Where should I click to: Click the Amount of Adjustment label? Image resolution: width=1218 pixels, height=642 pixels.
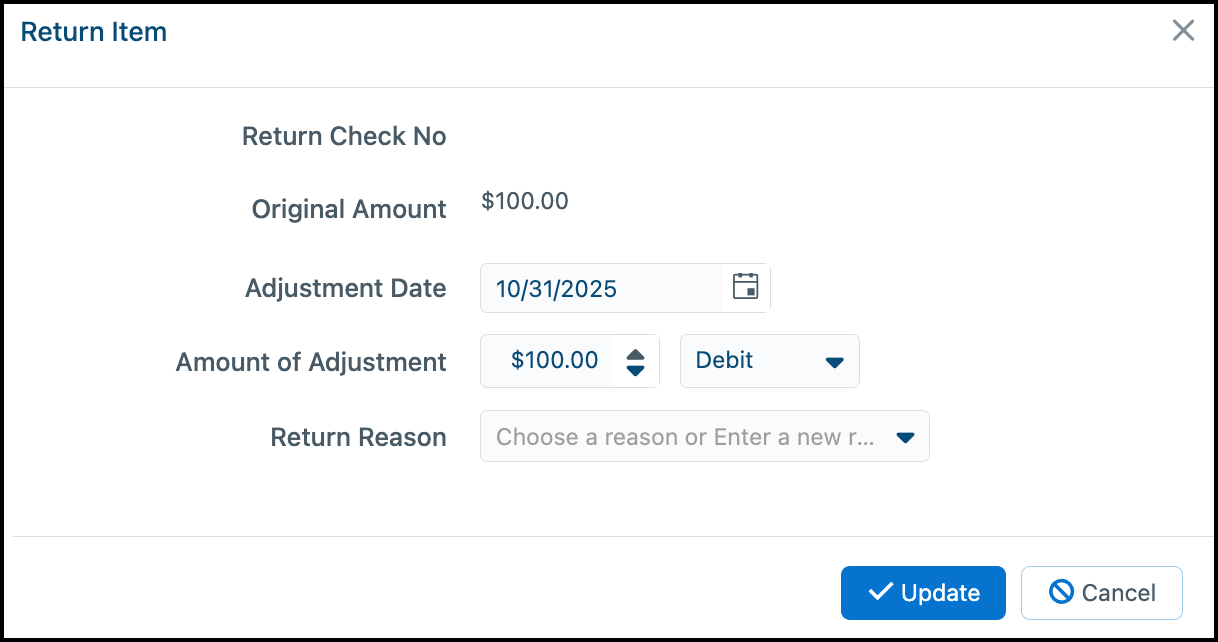311,362
